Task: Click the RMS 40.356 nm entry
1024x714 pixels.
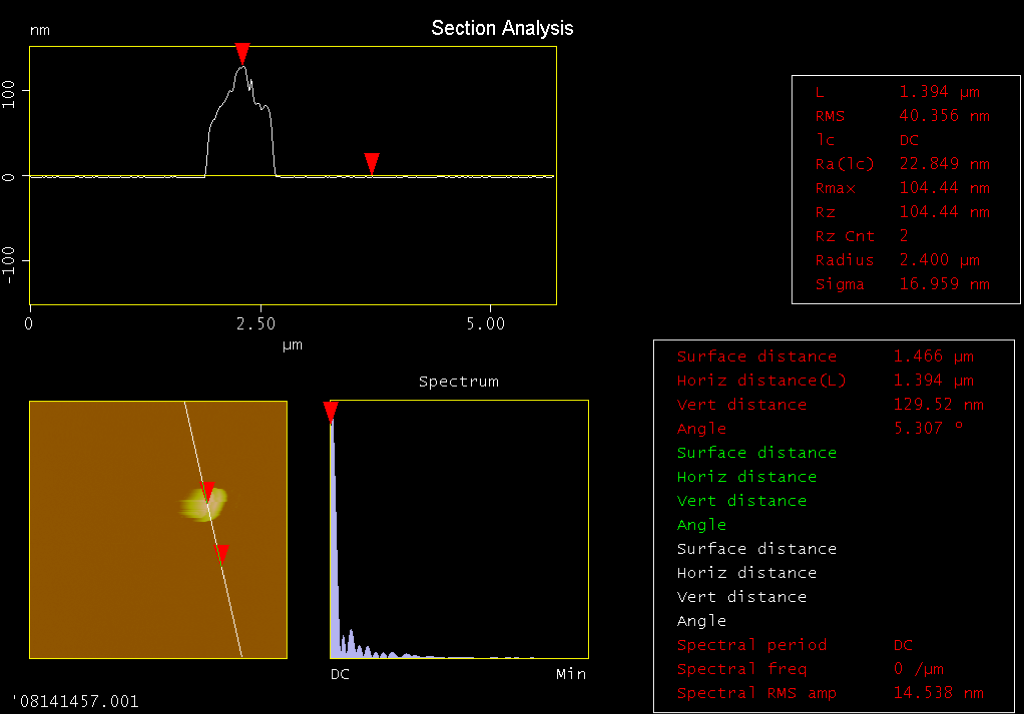Action: tap(903, 116)
